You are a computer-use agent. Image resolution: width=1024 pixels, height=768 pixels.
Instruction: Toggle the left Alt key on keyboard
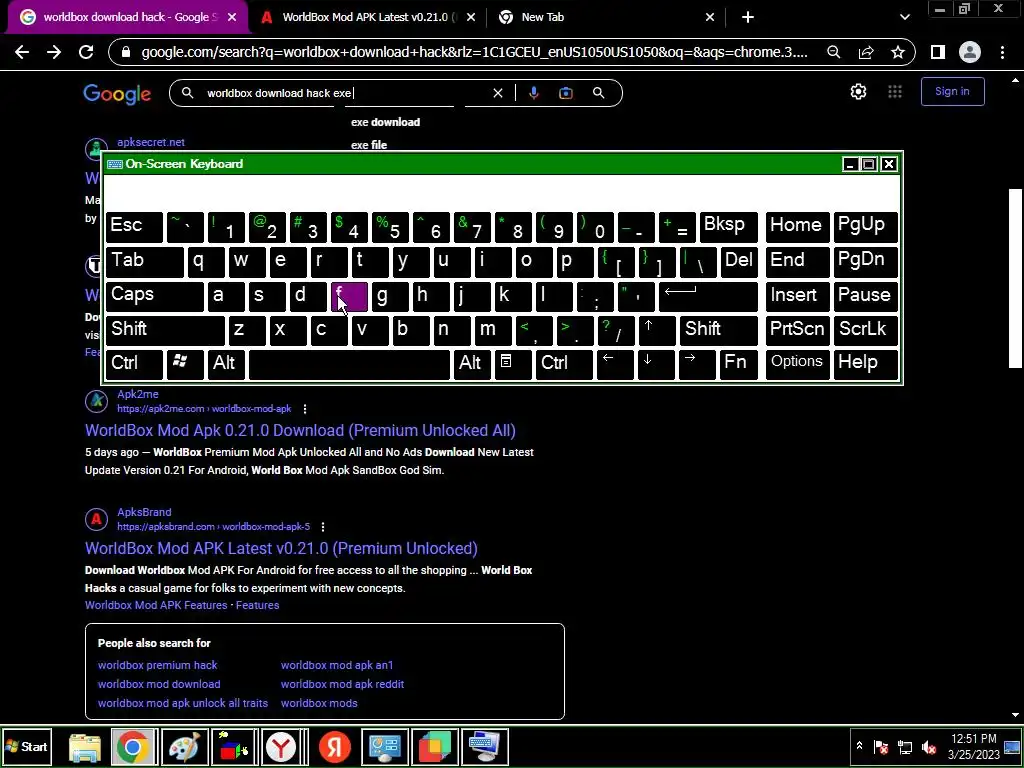click(x=226, y=364)
